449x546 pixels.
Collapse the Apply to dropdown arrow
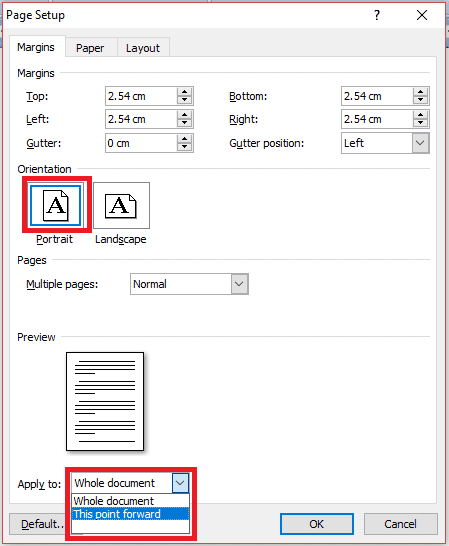click(180, 483)
